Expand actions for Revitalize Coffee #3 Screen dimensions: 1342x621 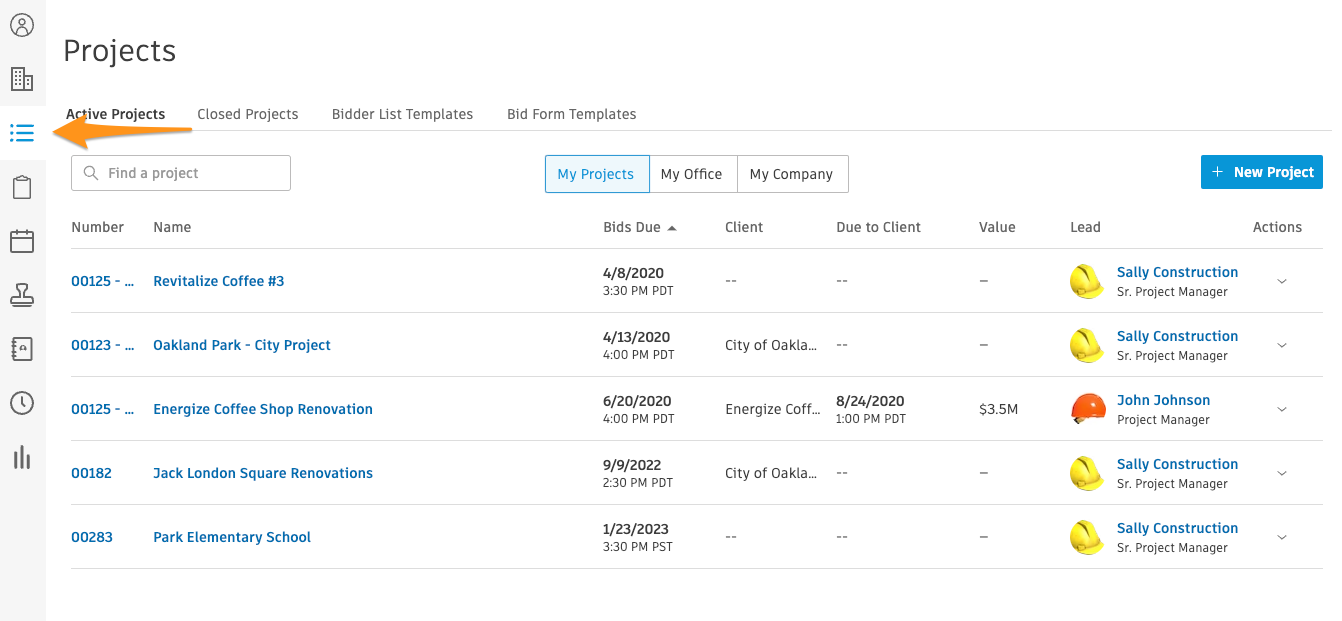tap(1282, 281)
